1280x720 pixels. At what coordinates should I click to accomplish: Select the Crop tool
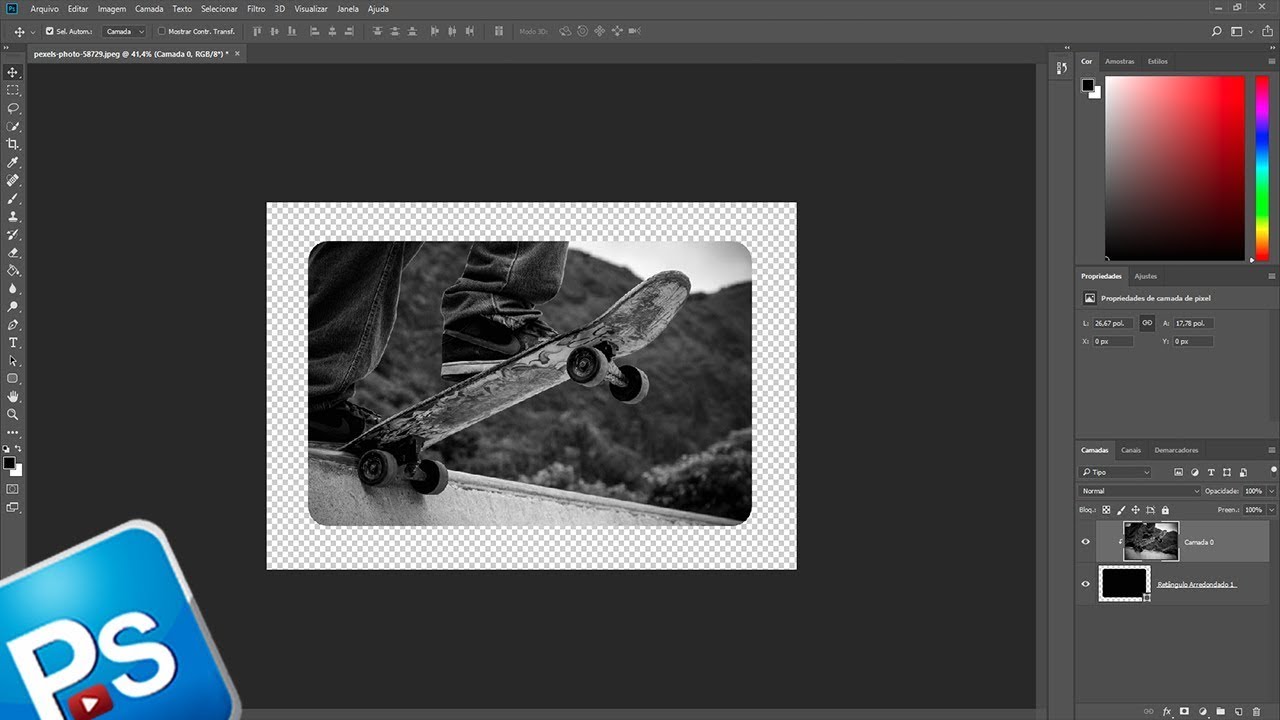click(13, 144)
